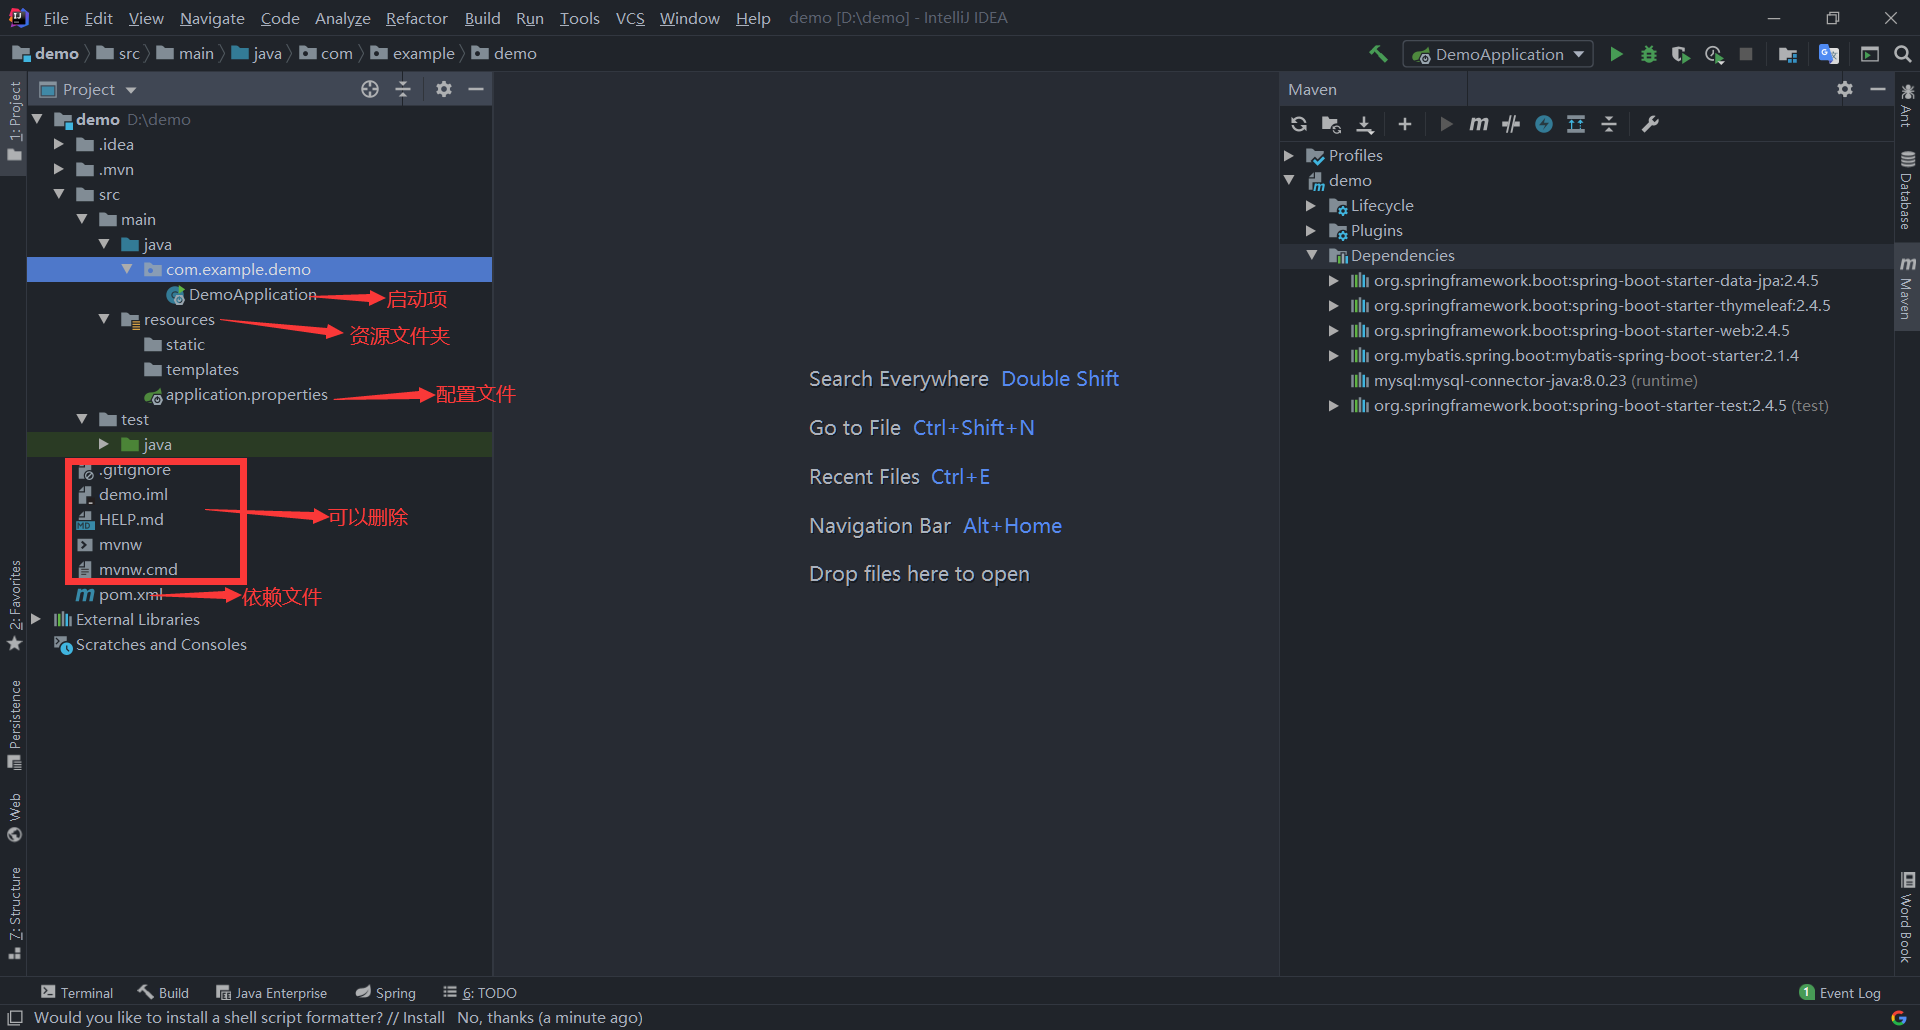Click Show Dependencies diagram icon in Maven
This screenshot has height=1030, width=1920.
[x=1576, y=124]
